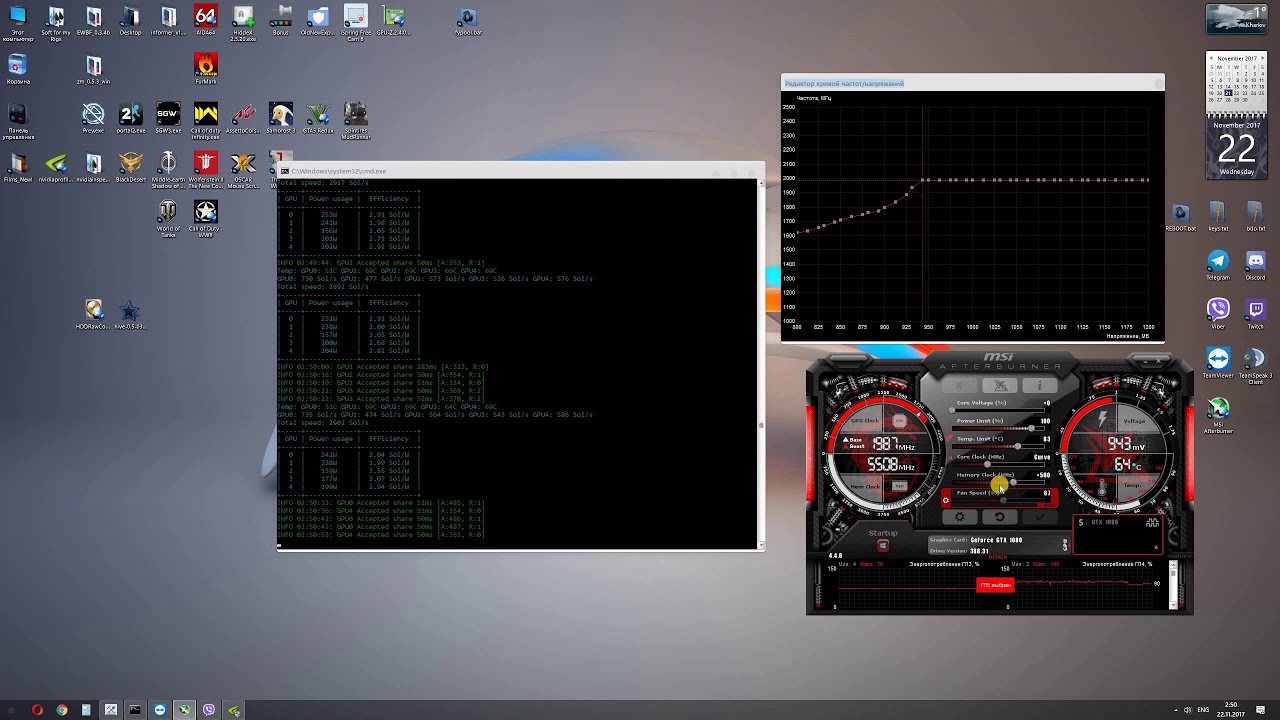Viewport: 1280px width, 720px height.
Task: Open the Viber desktop shortcut
Action: 1218,313
